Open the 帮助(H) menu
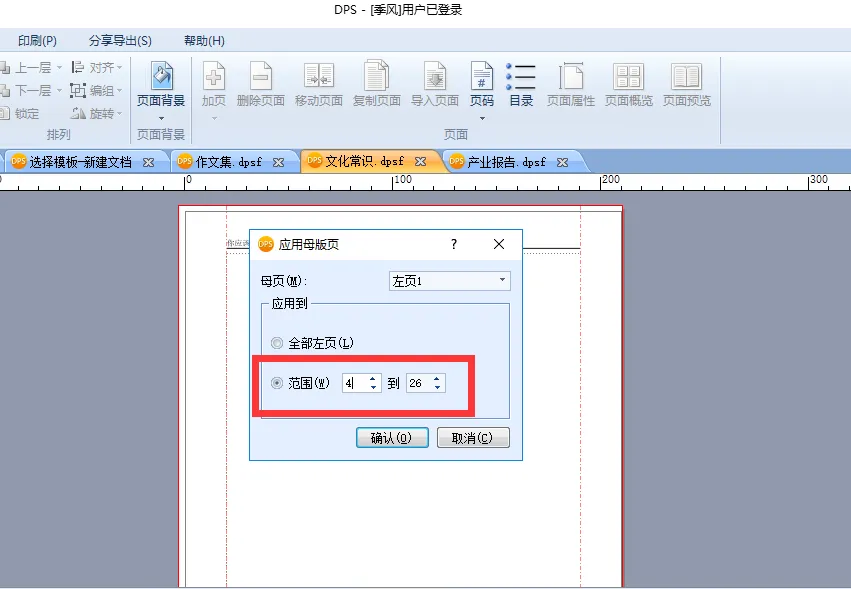The width and height of the screenshot is (851, 589). tap(204, 41)
